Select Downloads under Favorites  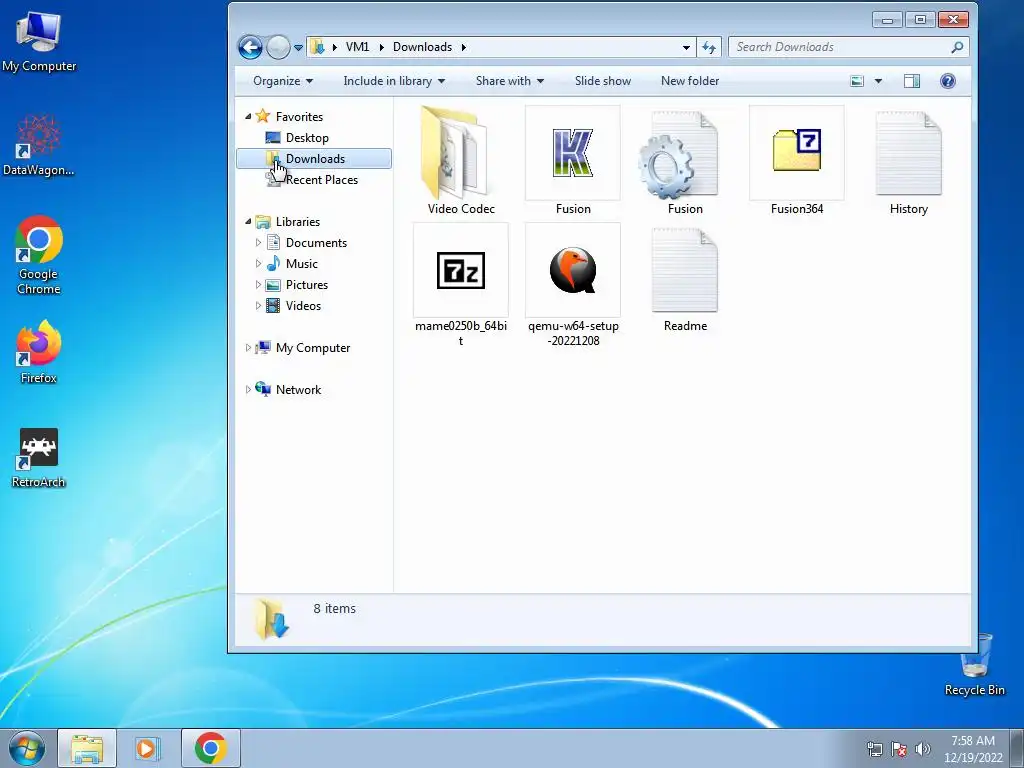315,159
